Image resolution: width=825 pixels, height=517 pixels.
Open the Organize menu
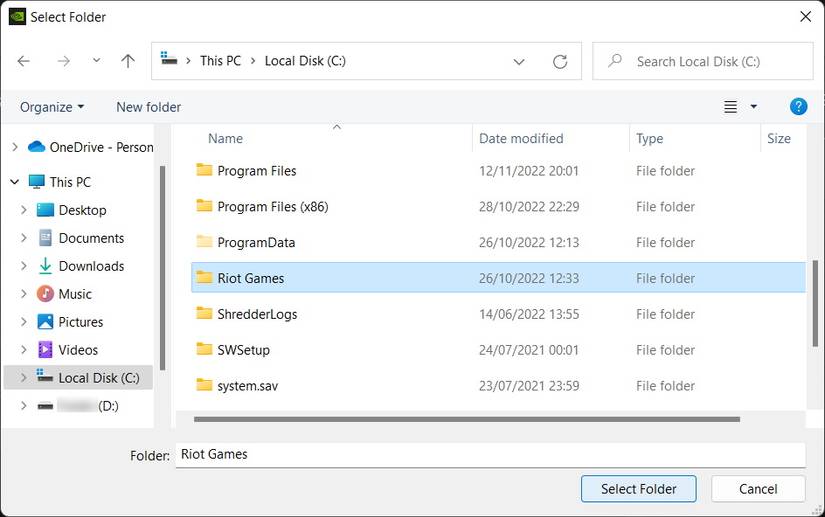pos(52,107)
